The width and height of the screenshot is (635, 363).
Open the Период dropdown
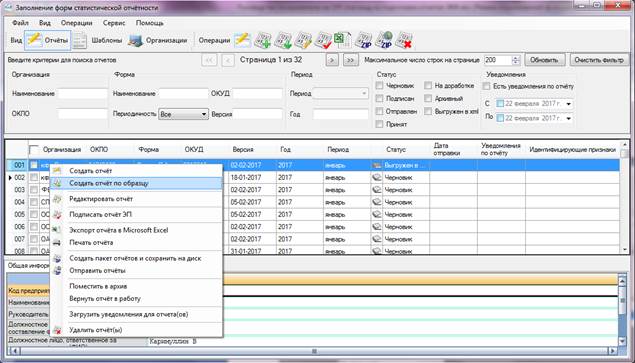click(x=341, y=94)
